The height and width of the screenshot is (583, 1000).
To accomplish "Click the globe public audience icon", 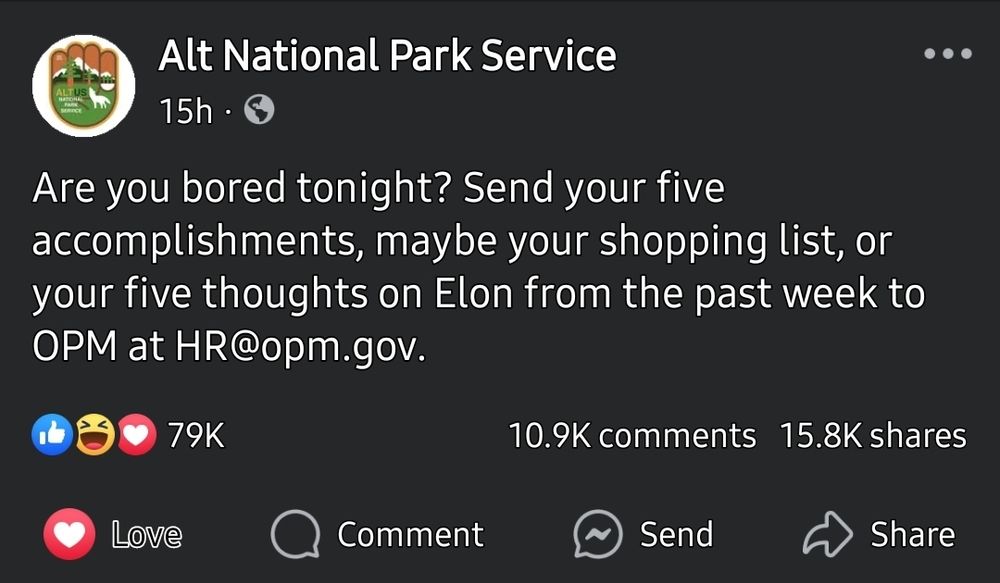I will 260,110.
